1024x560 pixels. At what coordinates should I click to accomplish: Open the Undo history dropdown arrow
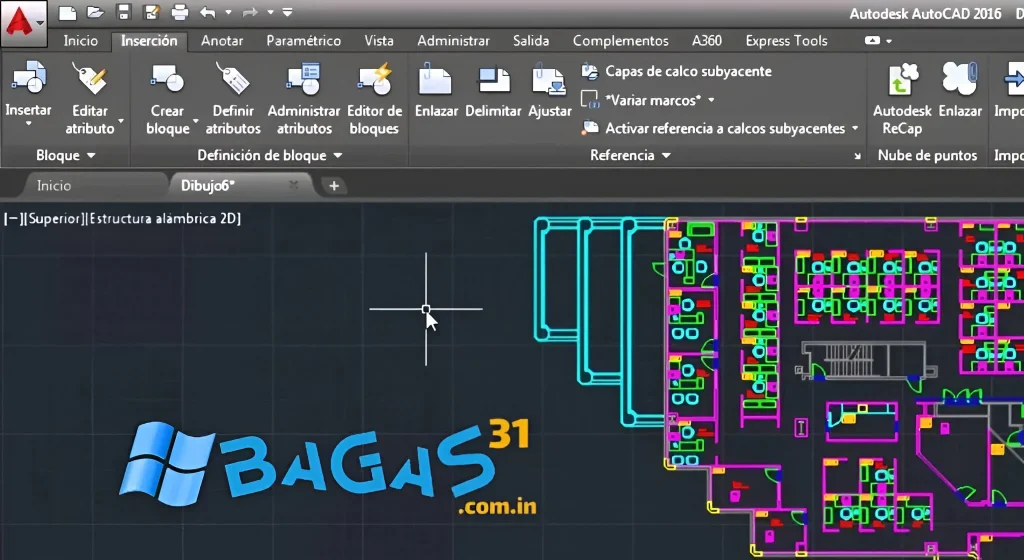(x=228, y=12)
